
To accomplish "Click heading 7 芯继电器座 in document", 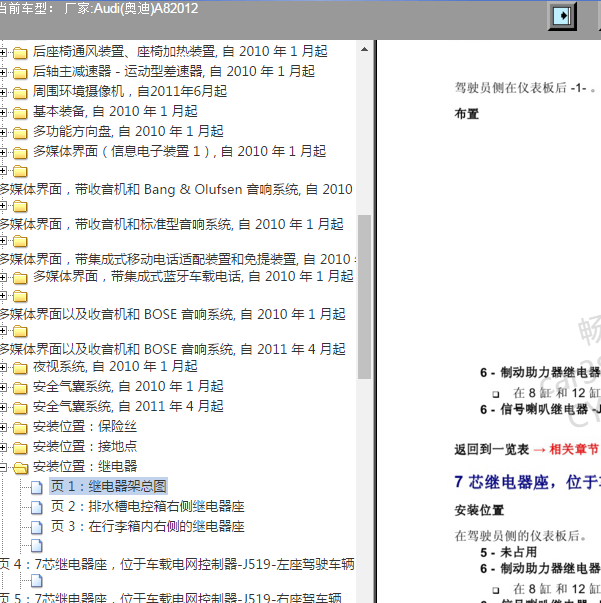I will [x=527, y=482].
